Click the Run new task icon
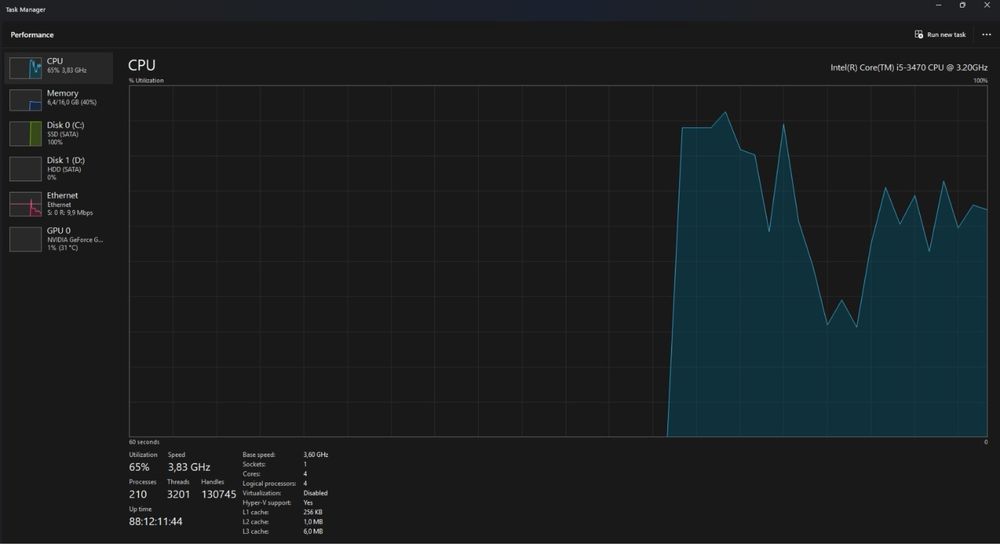This screenshot has width=1000, height=544. point(918,34)
